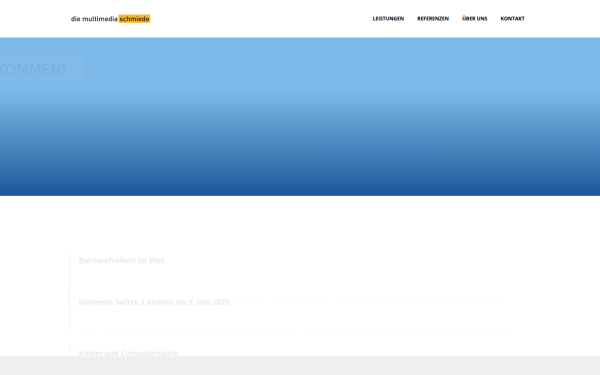
Task: Select the Über uns menu item
Action: (474, 18)
